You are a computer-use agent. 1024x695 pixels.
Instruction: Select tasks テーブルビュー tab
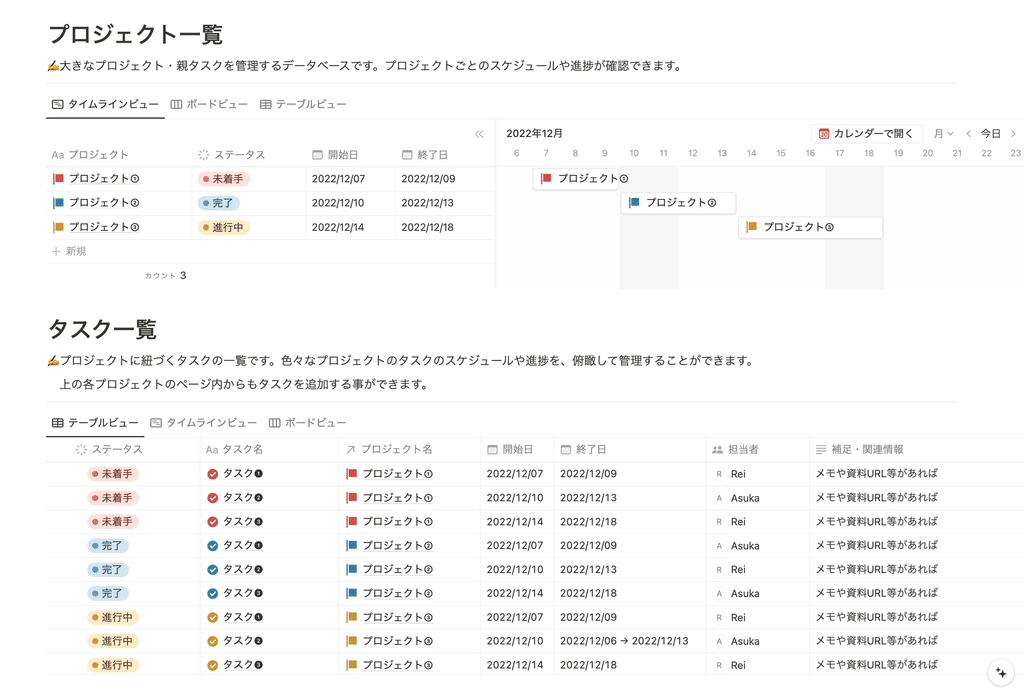coord(95,423)
